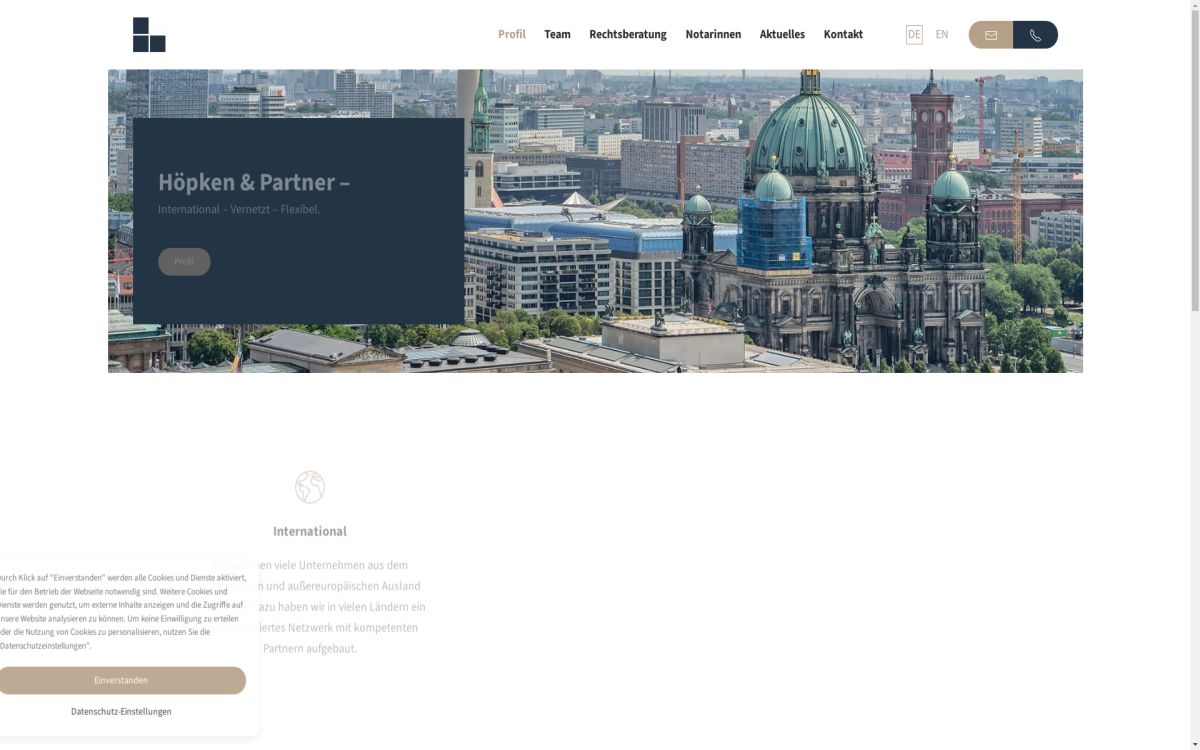The image size is (1200, 750).
Task: Select the Höpken & Partner logo
Action: 149,32
